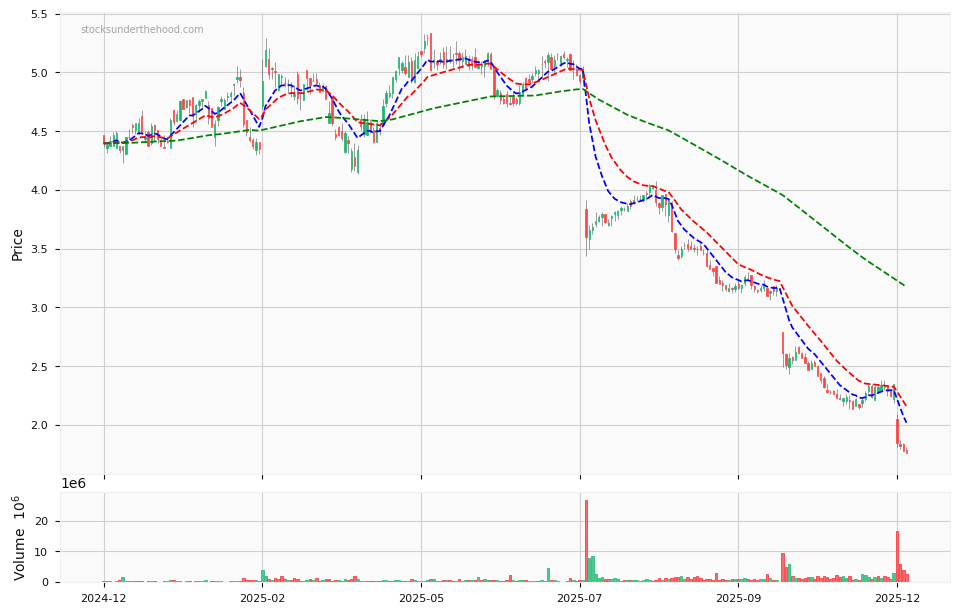Select the 2025-05 date label
Image resolution: width=960 pixels, height=614 pixels.
(421, 597)
